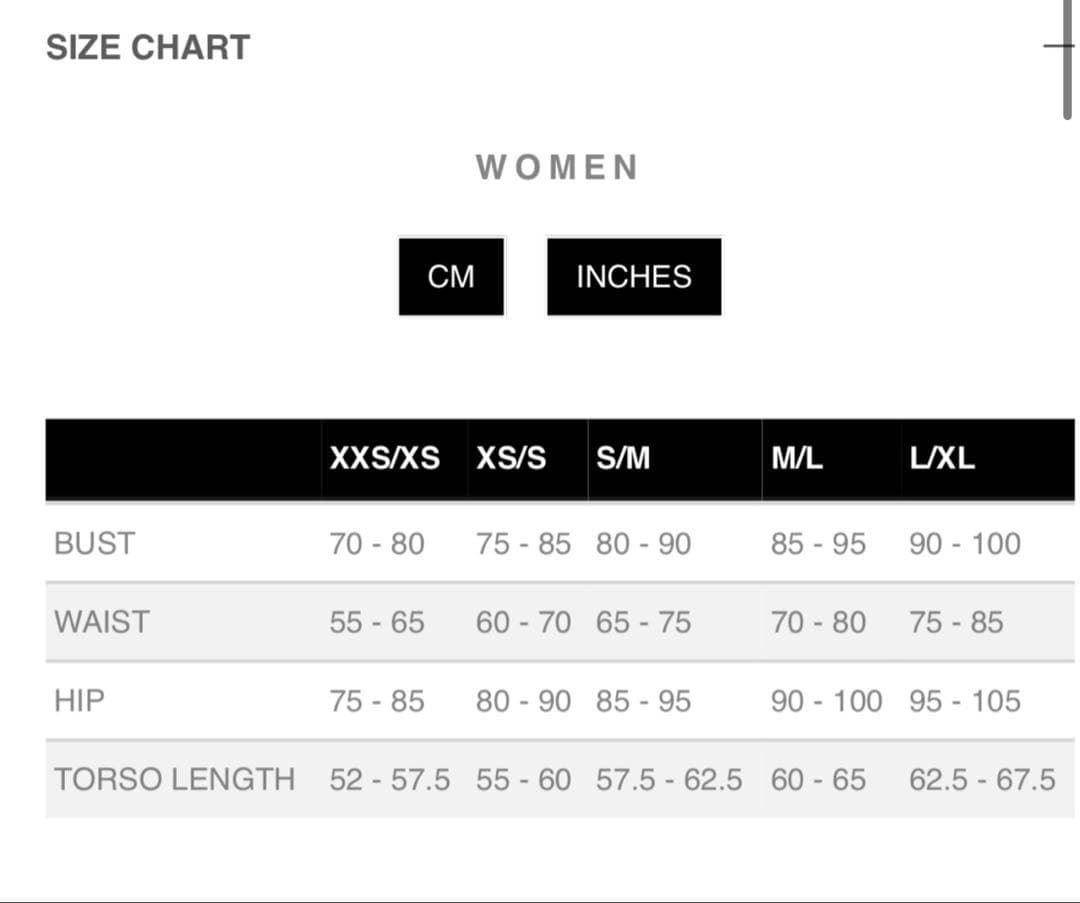
Task: Click the L/XL size column header
Action: 942,458
